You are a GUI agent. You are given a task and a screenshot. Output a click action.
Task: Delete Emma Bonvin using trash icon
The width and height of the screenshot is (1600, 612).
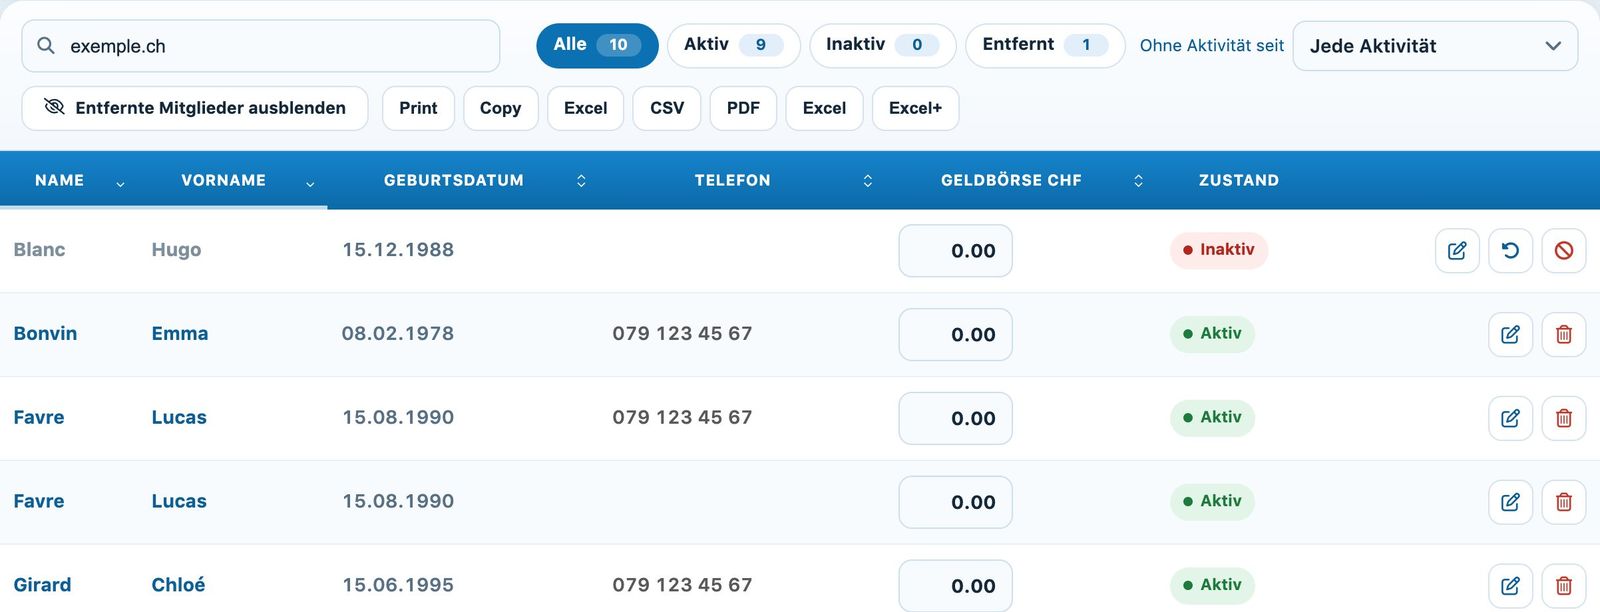pos(1564,335)
